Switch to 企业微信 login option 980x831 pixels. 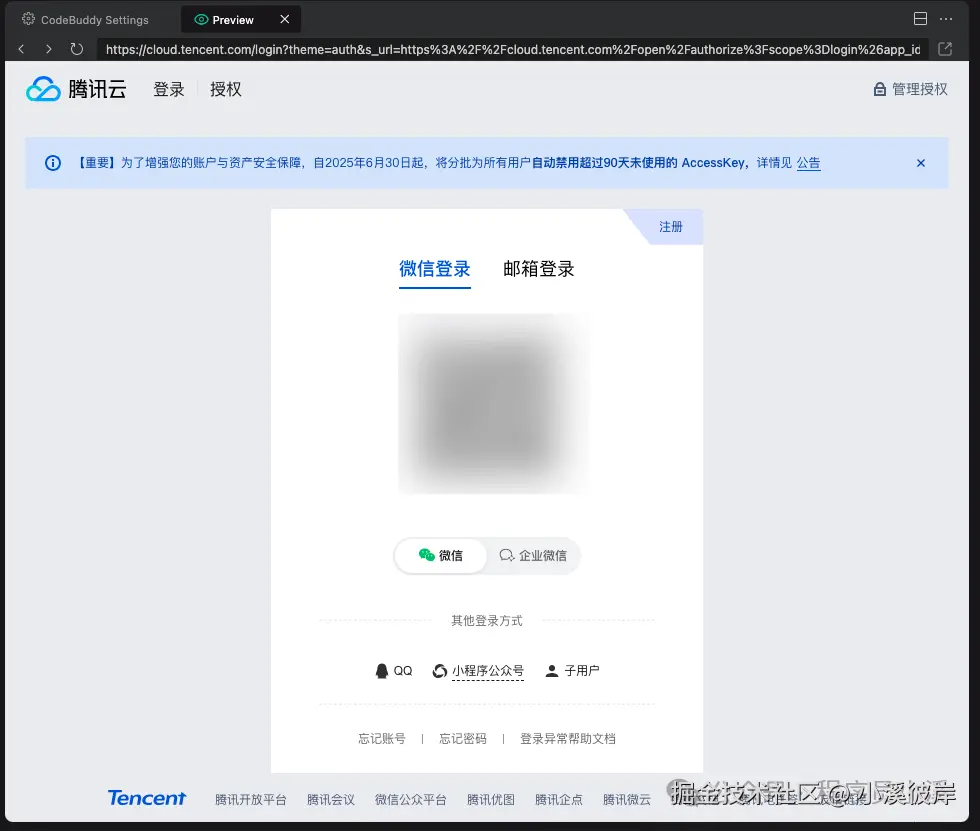pos(533,555)
